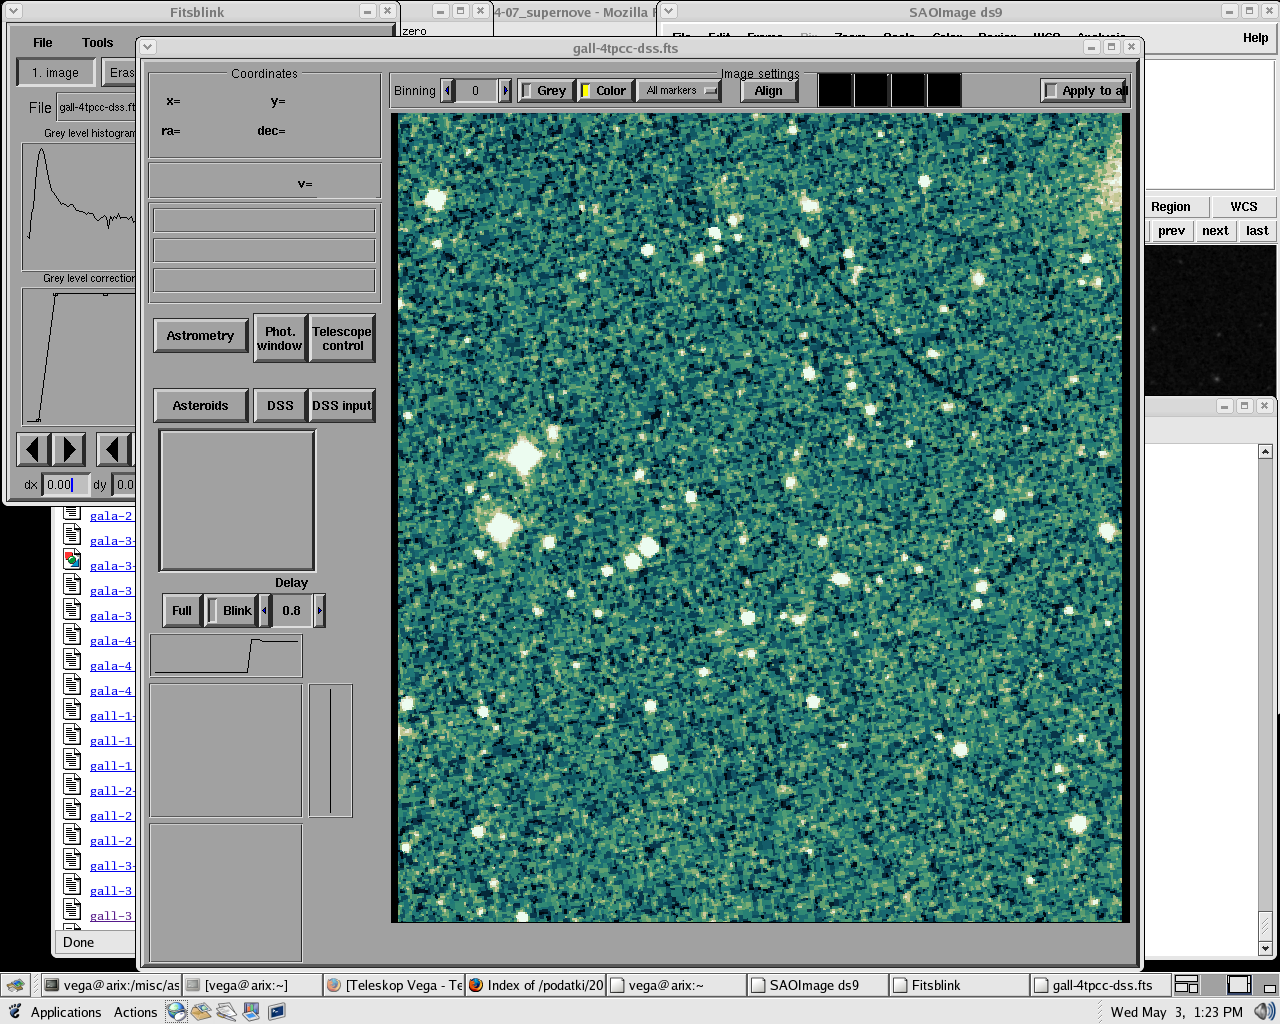Screen dimensions: 1280x1024
Task: Switch to Index of /podatki taskbar entry
Action: (x=535, y=985)
